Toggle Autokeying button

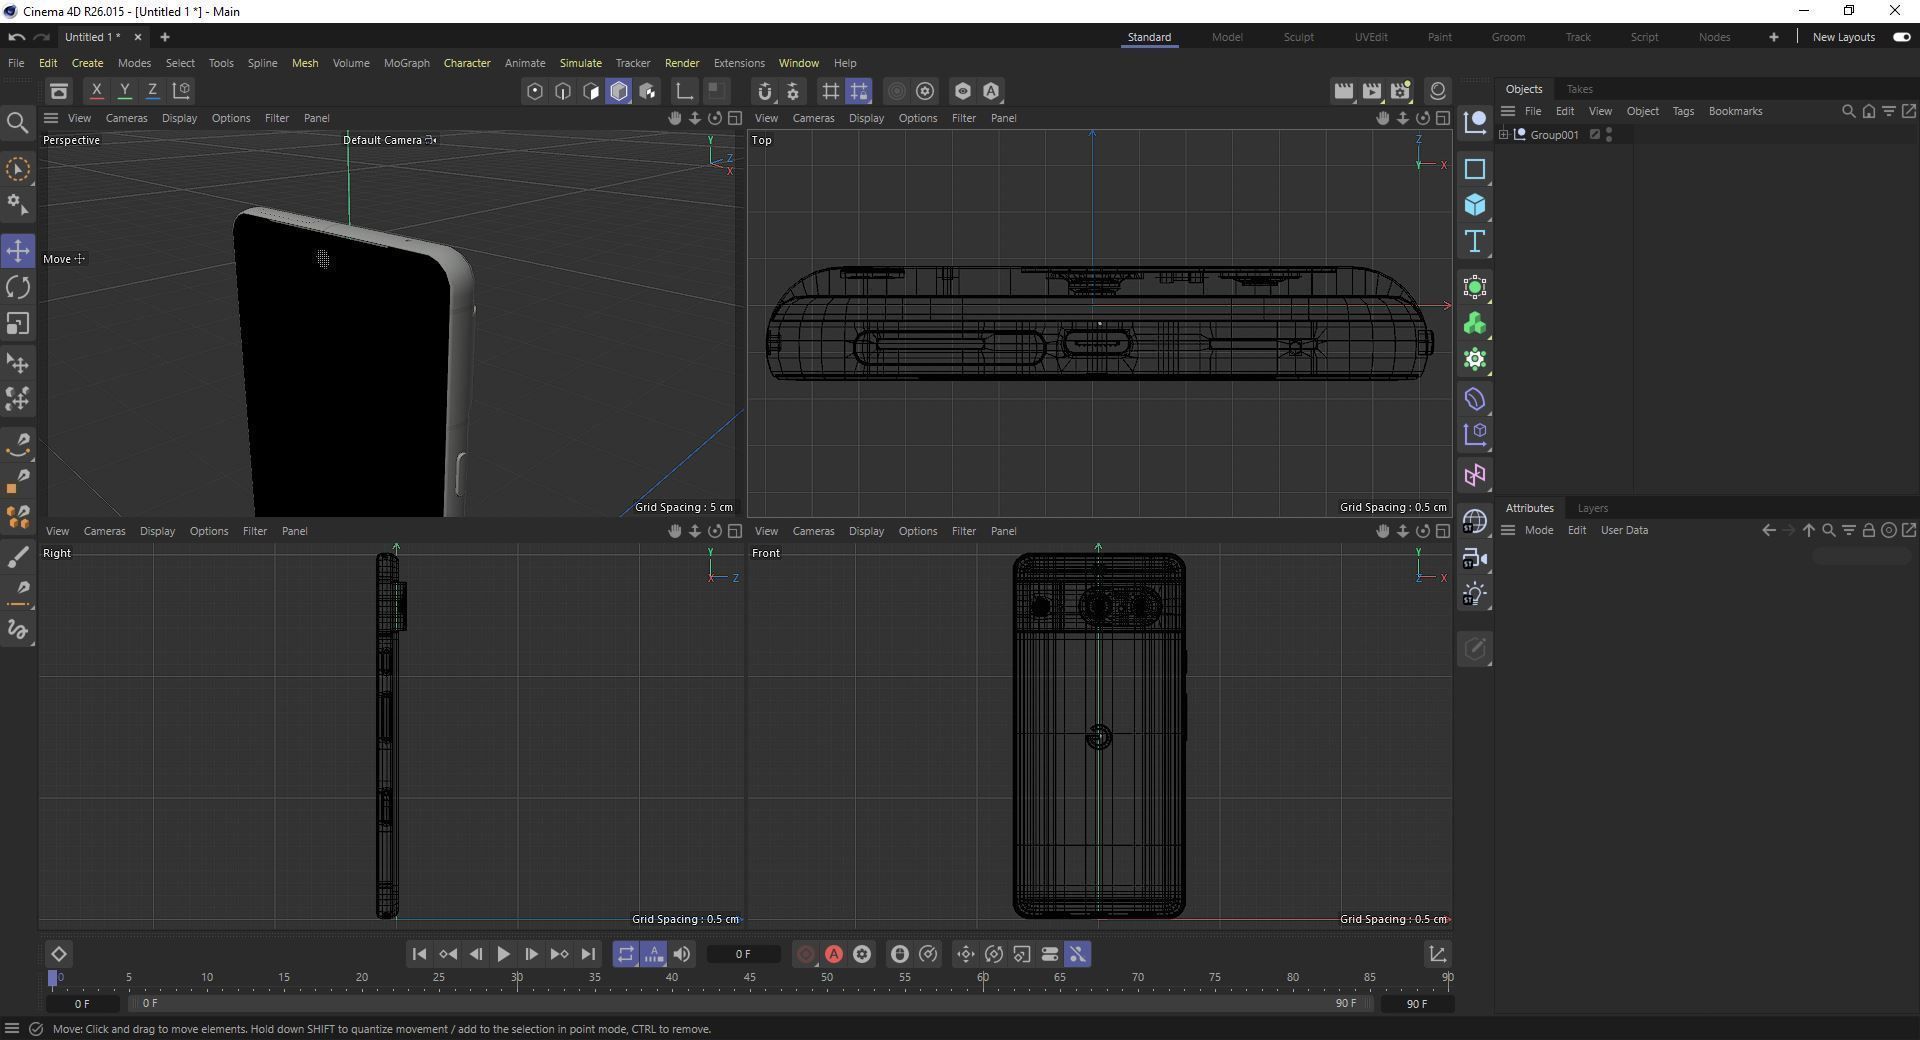[x=833, y=954]
